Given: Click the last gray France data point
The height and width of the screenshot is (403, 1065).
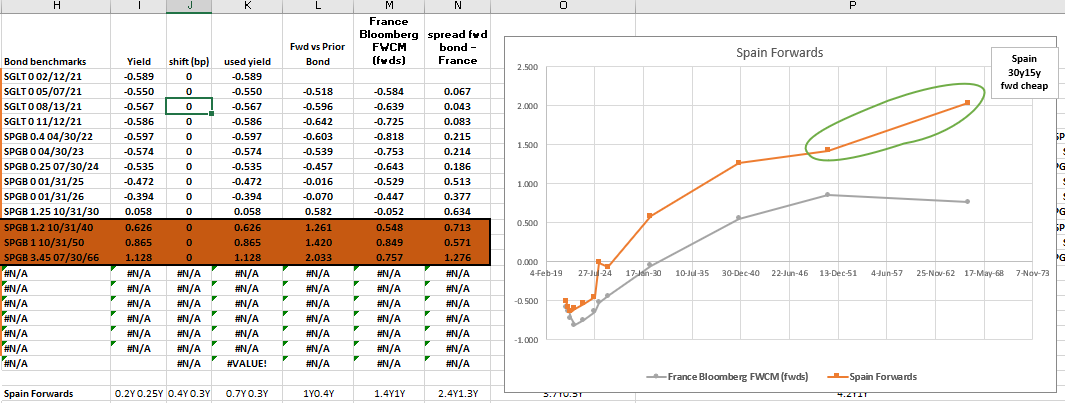Looking at the screenshot, I should 967,202.
